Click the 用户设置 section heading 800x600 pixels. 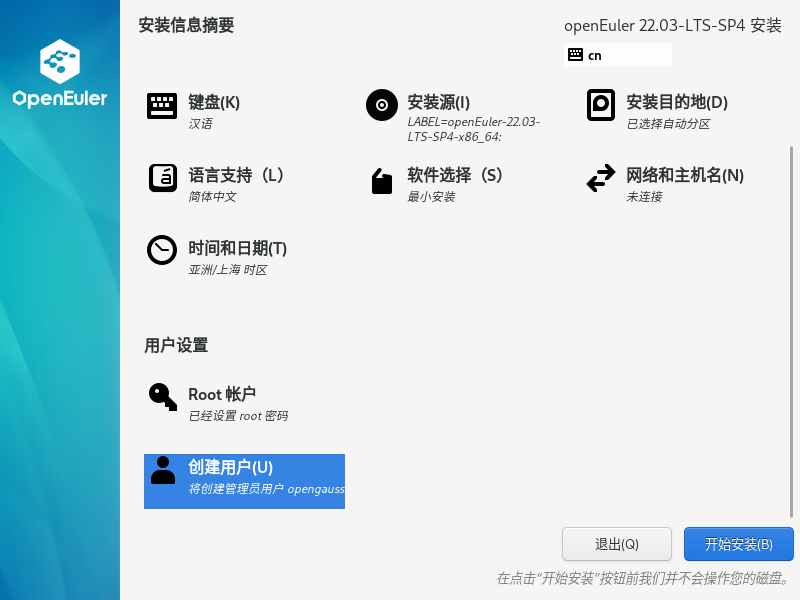click(x=176, y=345)
